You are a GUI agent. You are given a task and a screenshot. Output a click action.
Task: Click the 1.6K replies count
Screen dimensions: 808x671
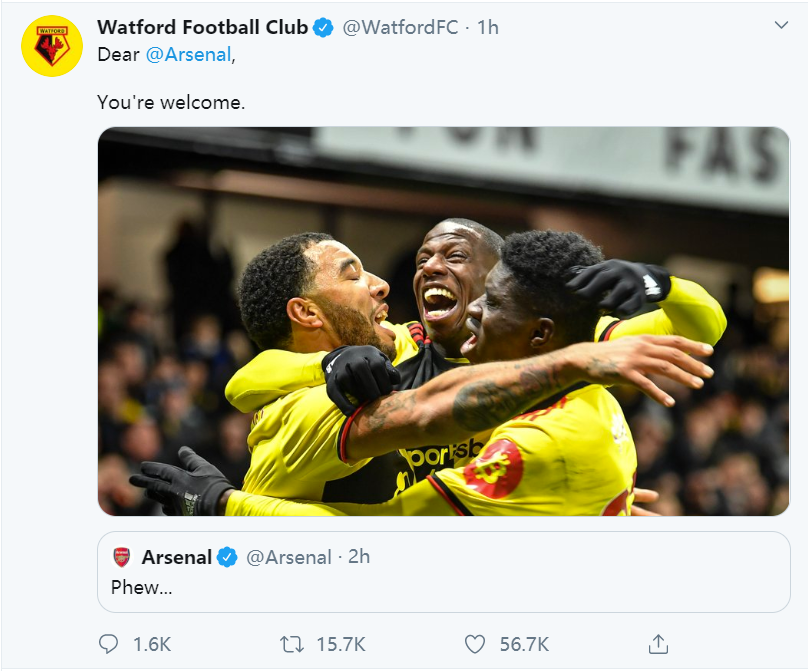pos(152,645)
